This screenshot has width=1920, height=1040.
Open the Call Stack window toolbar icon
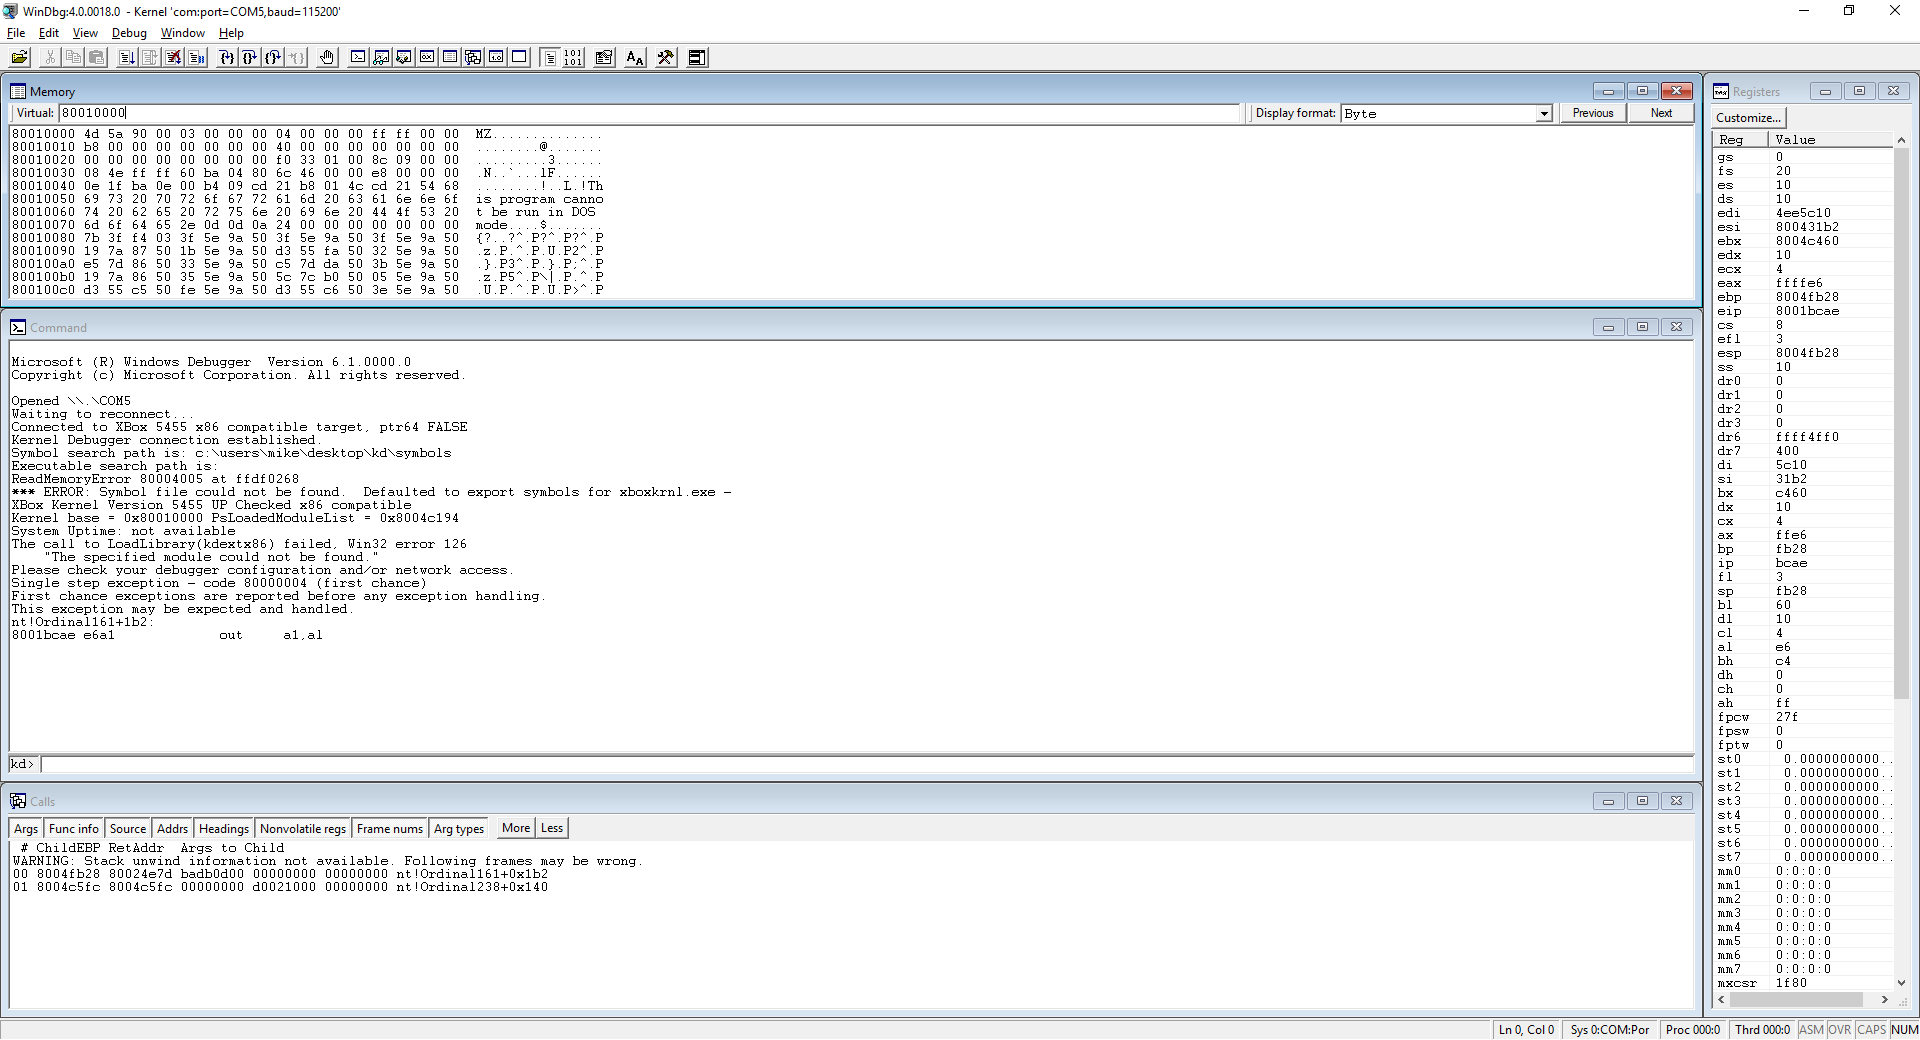pyautogui.click(x=473, y=57)
